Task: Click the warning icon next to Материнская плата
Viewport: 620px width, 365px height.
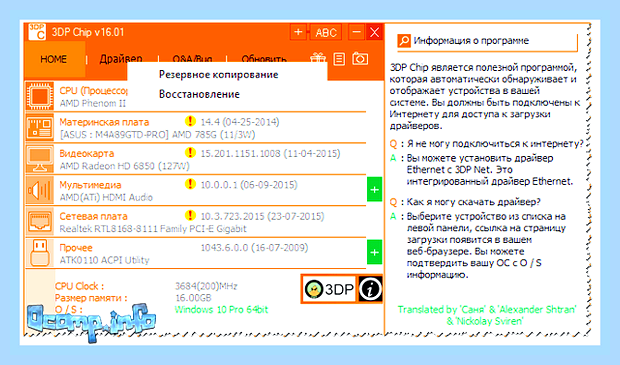Action: point(190,121)
